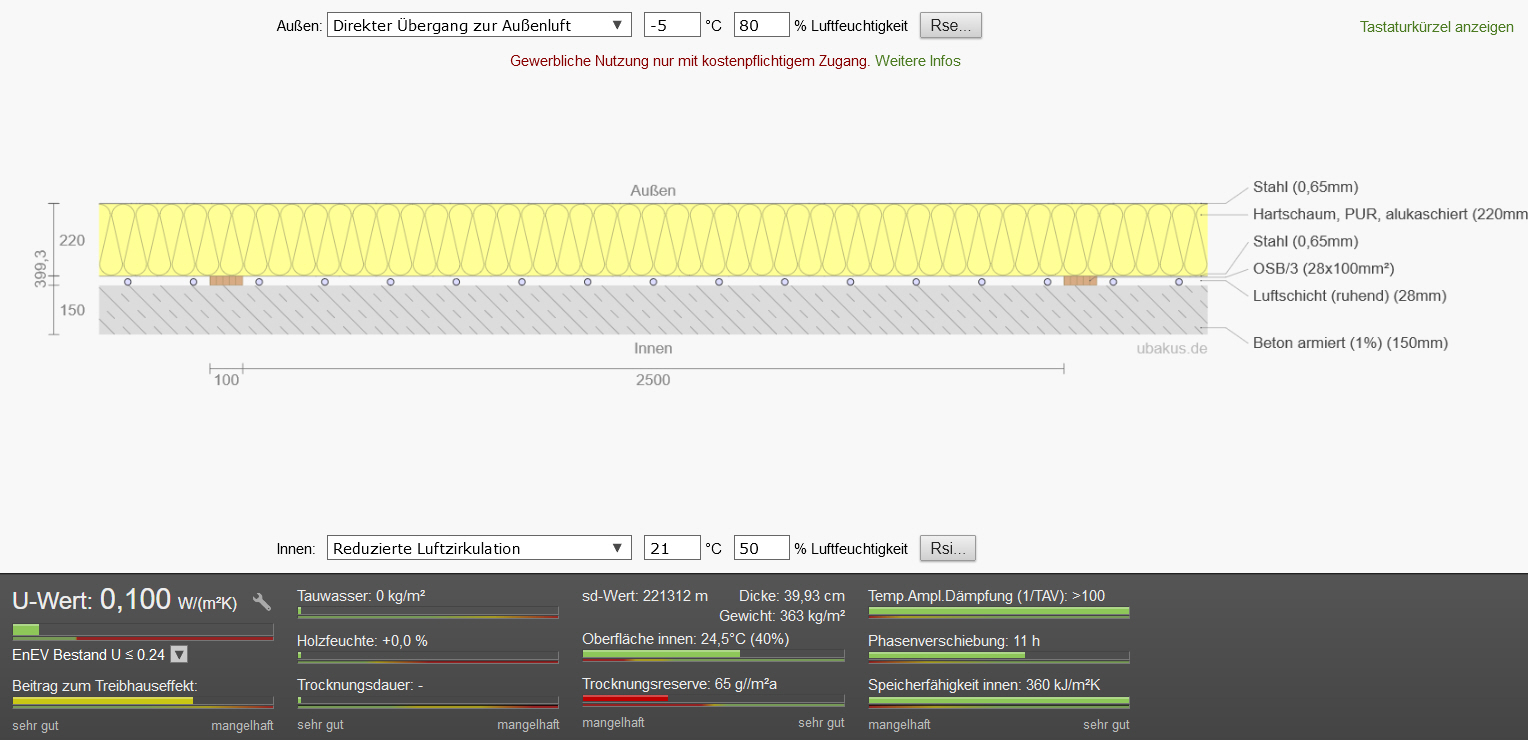Image resolution: width=1528 pixels, height=740 pixels.
Task: Click the 'Beton armiert (1%) (150mm)' layer label
Action: click(x=1350, y=343)
